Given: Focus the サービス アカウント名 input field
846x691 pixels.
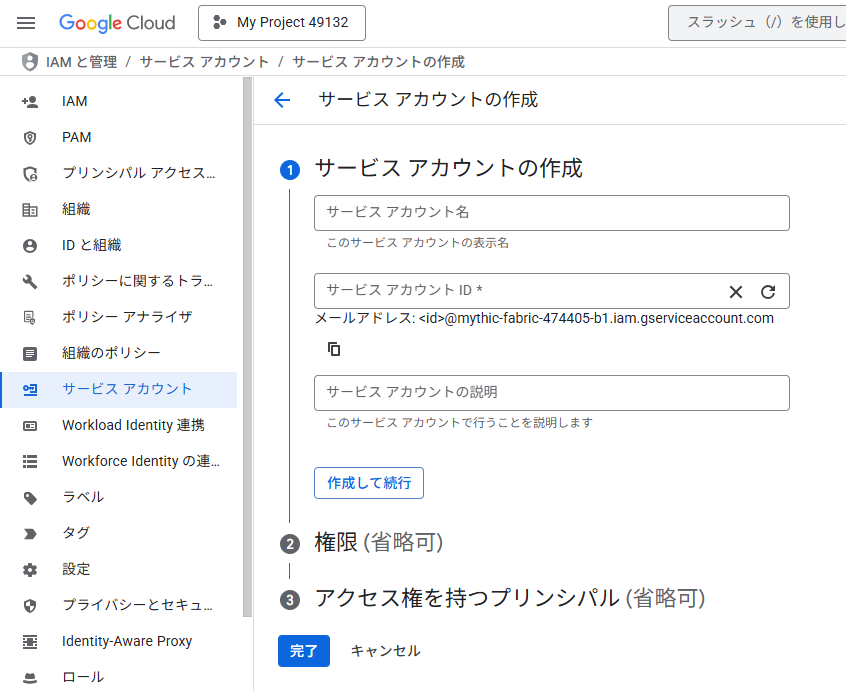Looking at the screenshot, I should pyautogui.click(x=551, y=213).
